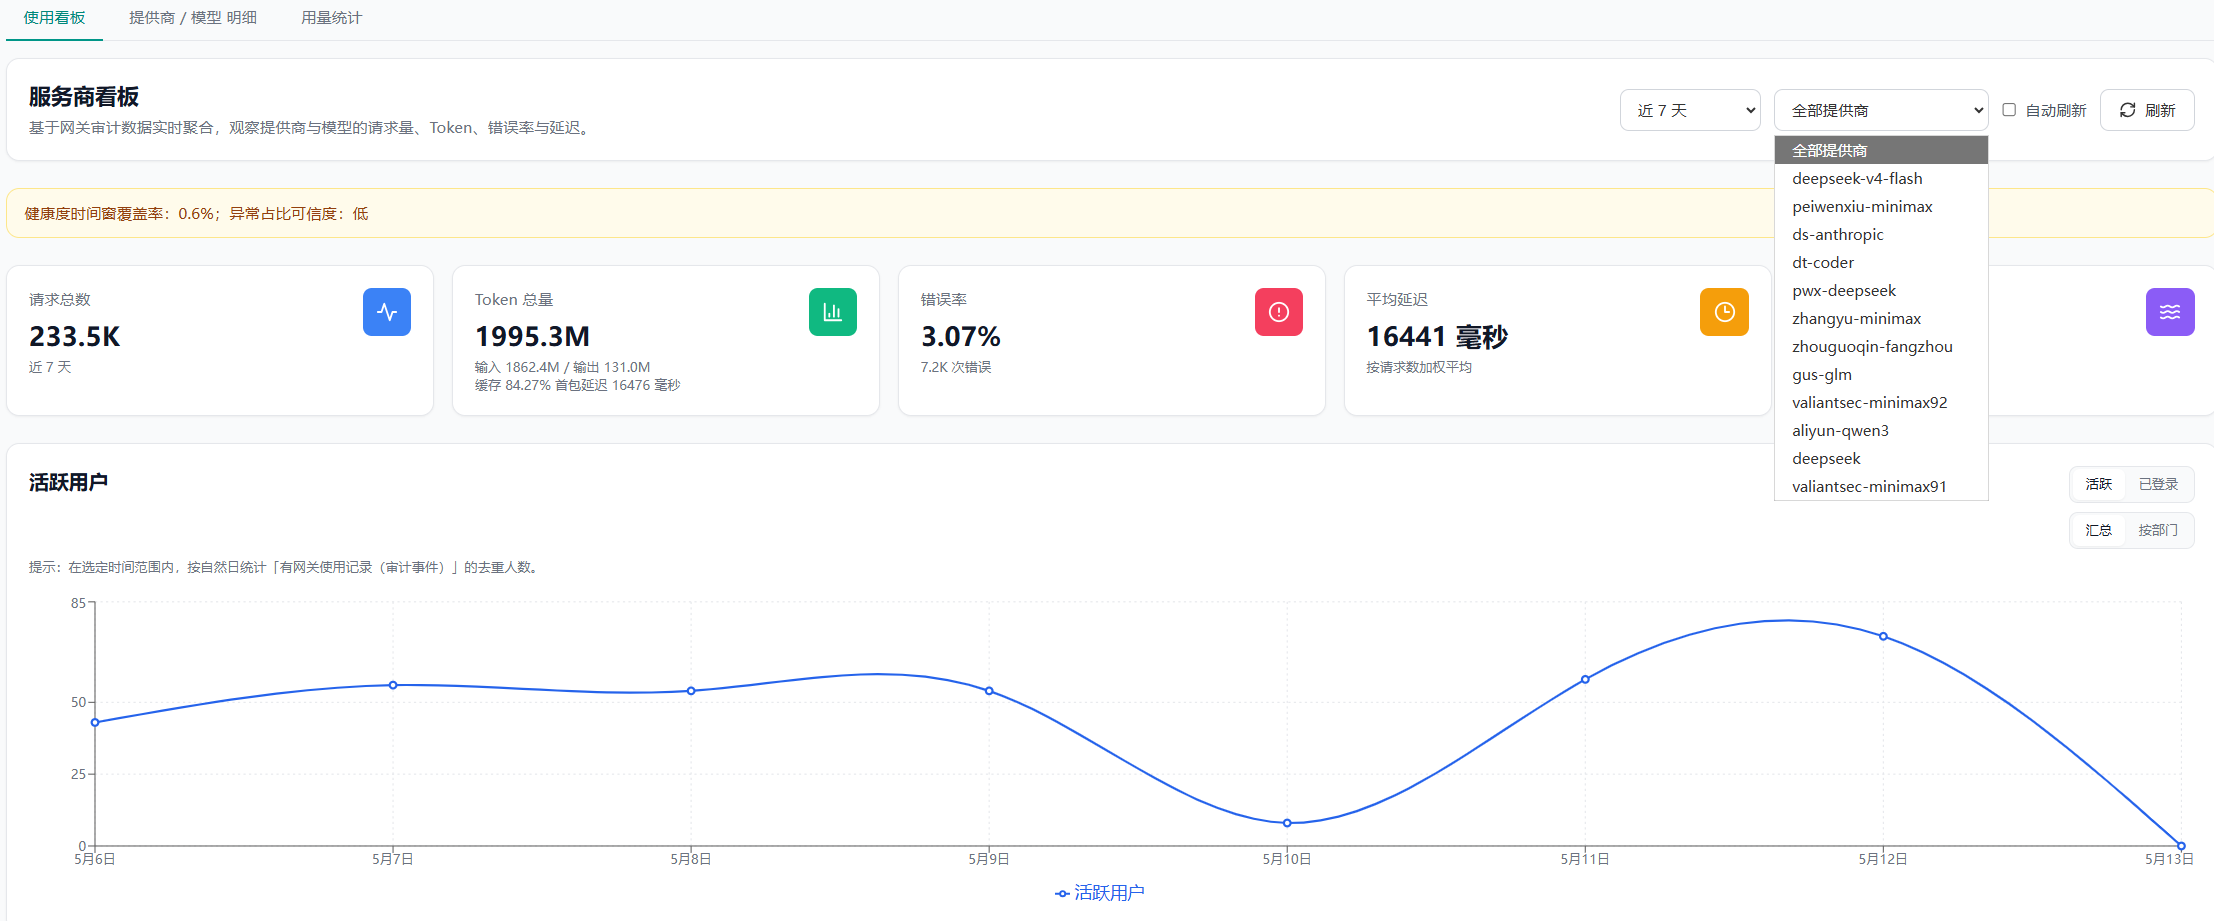The image size is (2214, 921).
Task: Open the 用量统计 tab
Action: tap(331, 18)
